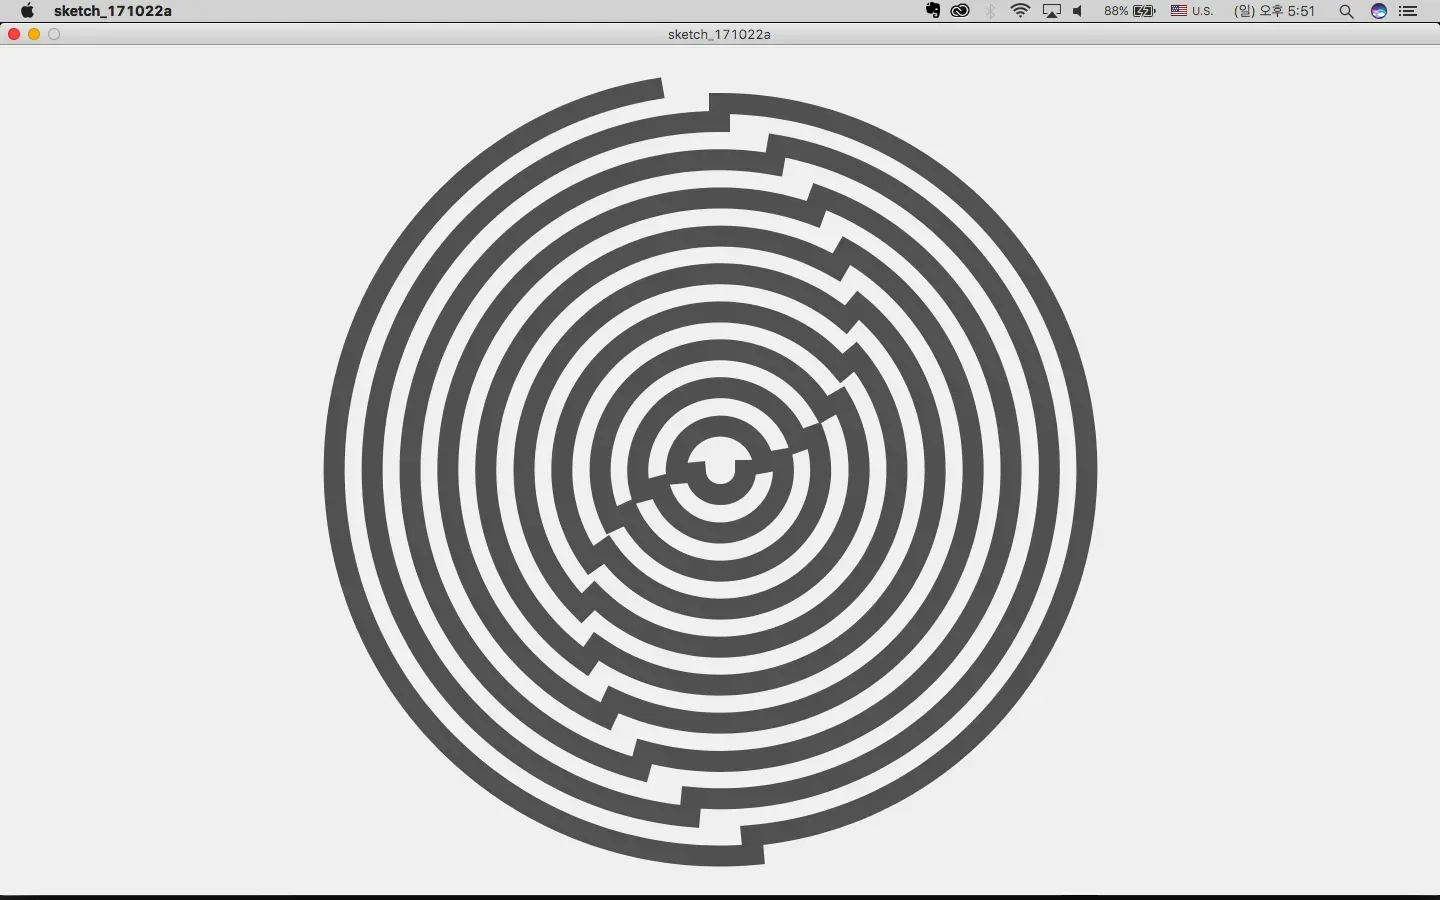Open the volume control icon
The image size is (1440, 900).
coord(1078,11)
